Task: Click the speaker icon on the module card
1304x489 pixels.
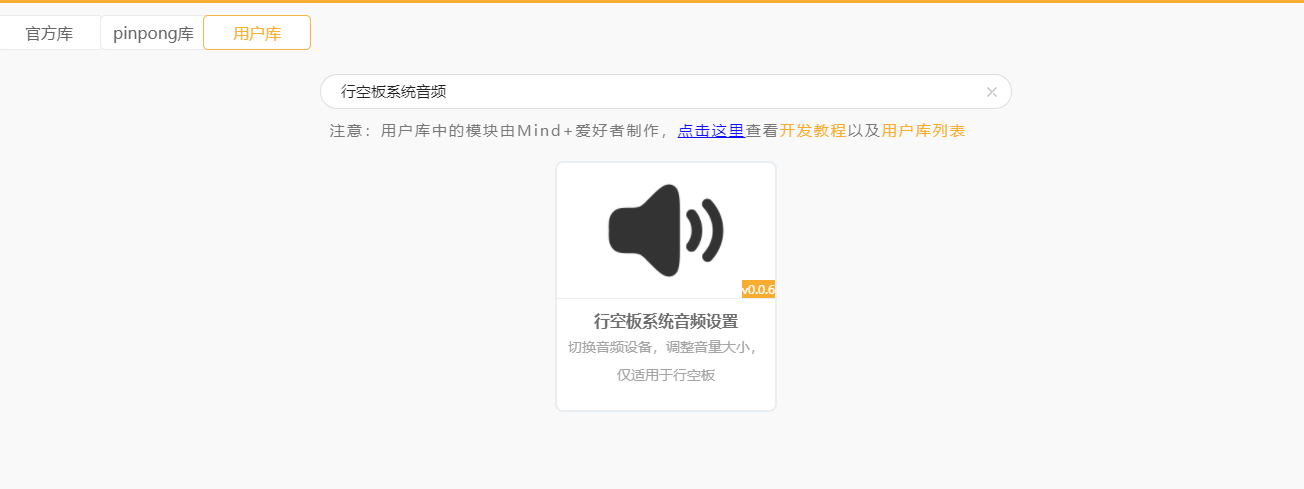Action: pos(644,231)
